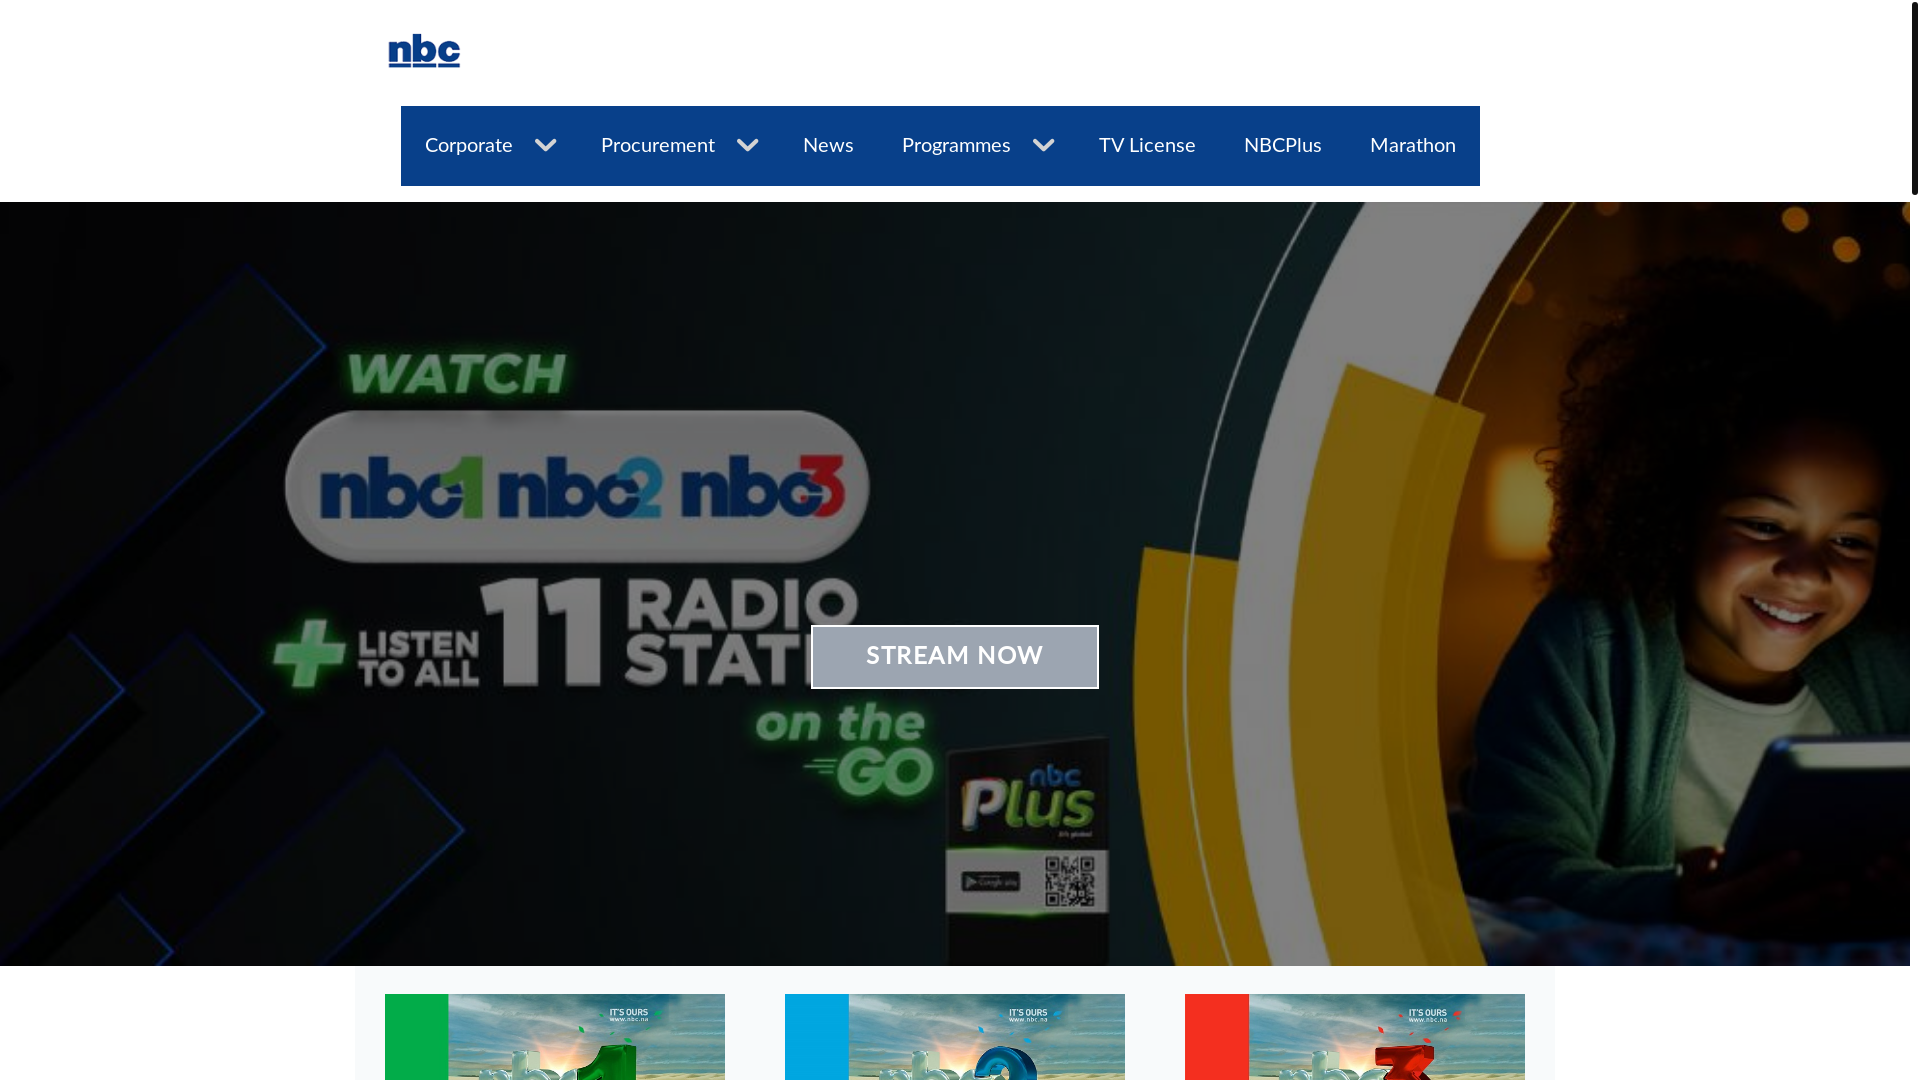Navigate to NBCPlus link

pos(1282,146)
